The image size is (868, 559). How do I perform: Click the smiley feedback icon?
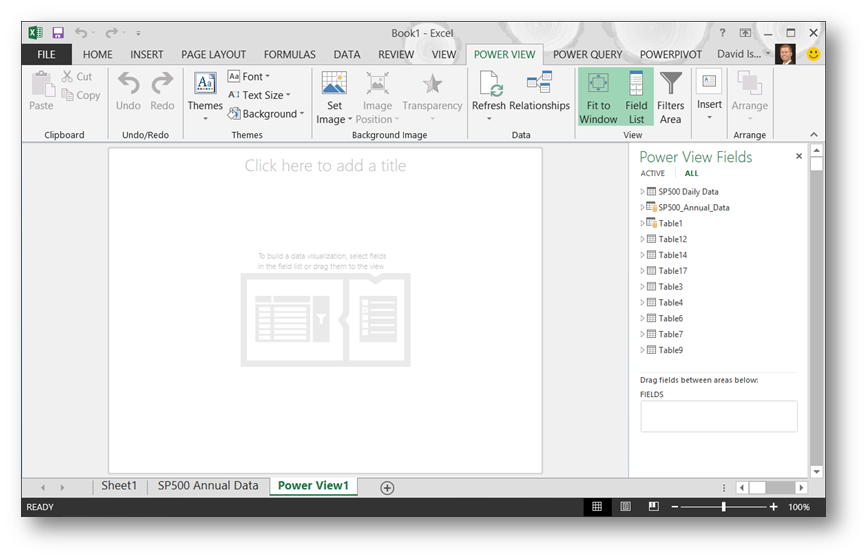813,54
